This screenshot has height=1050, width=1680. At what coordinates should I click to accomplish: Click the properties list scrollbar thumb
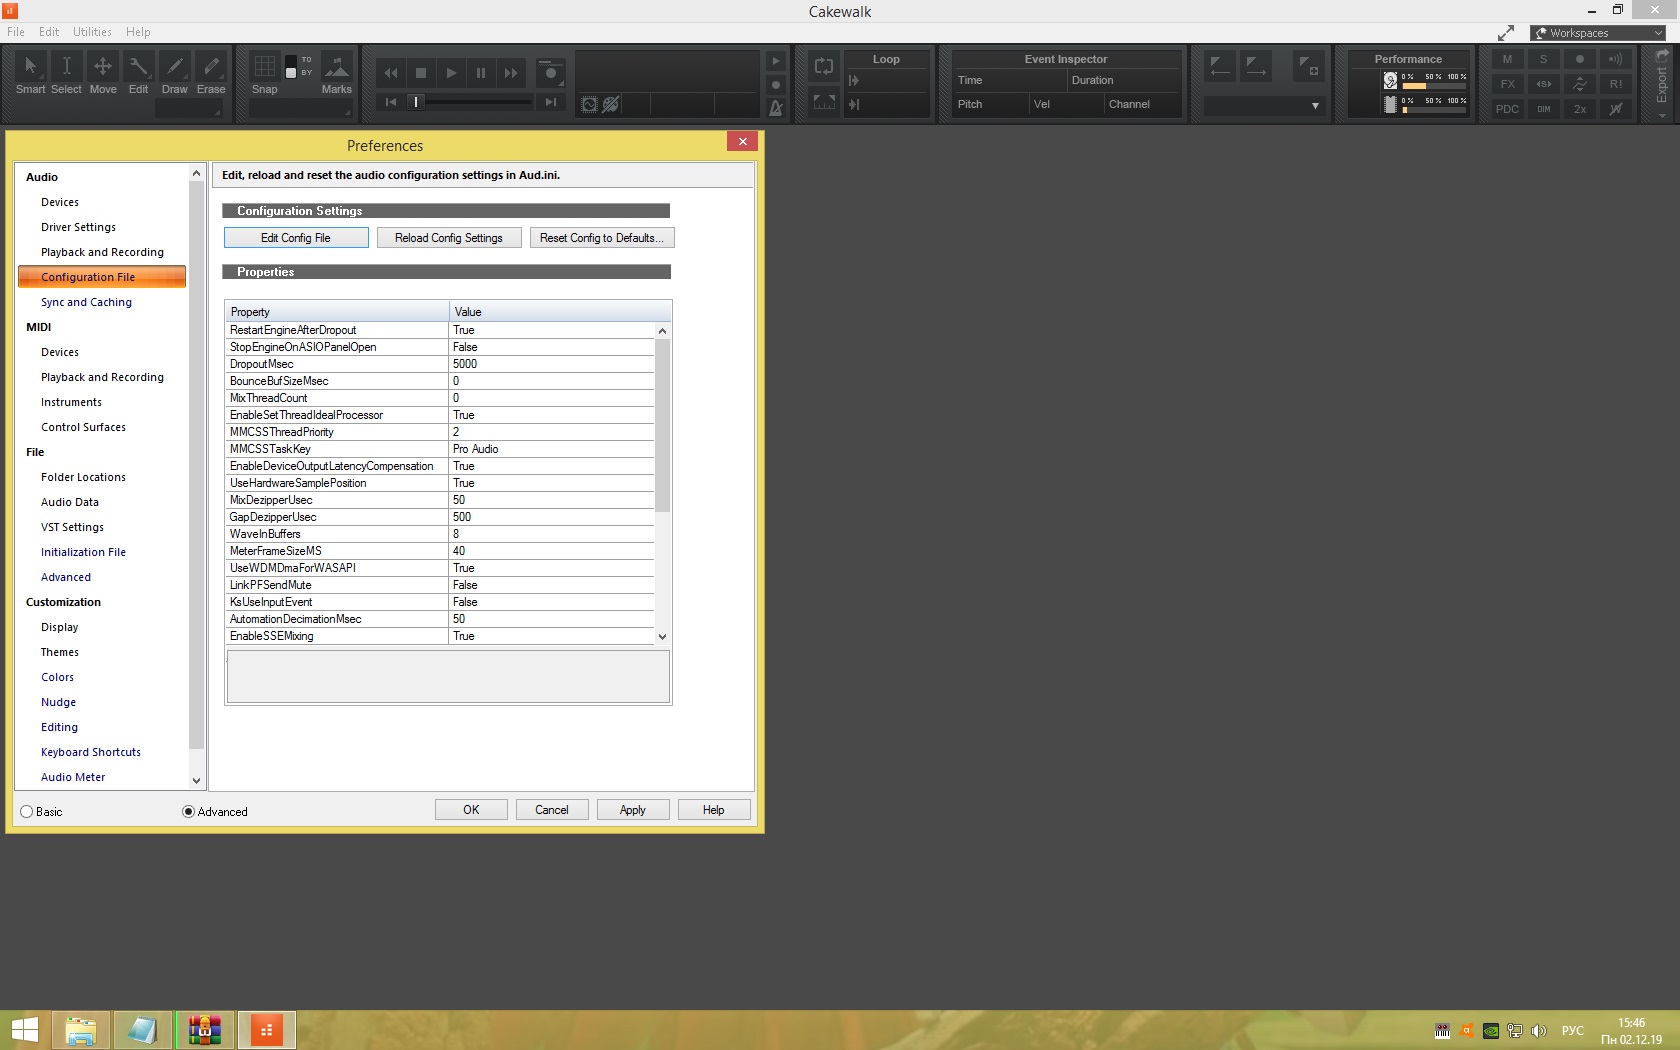(x=662, y=425)
